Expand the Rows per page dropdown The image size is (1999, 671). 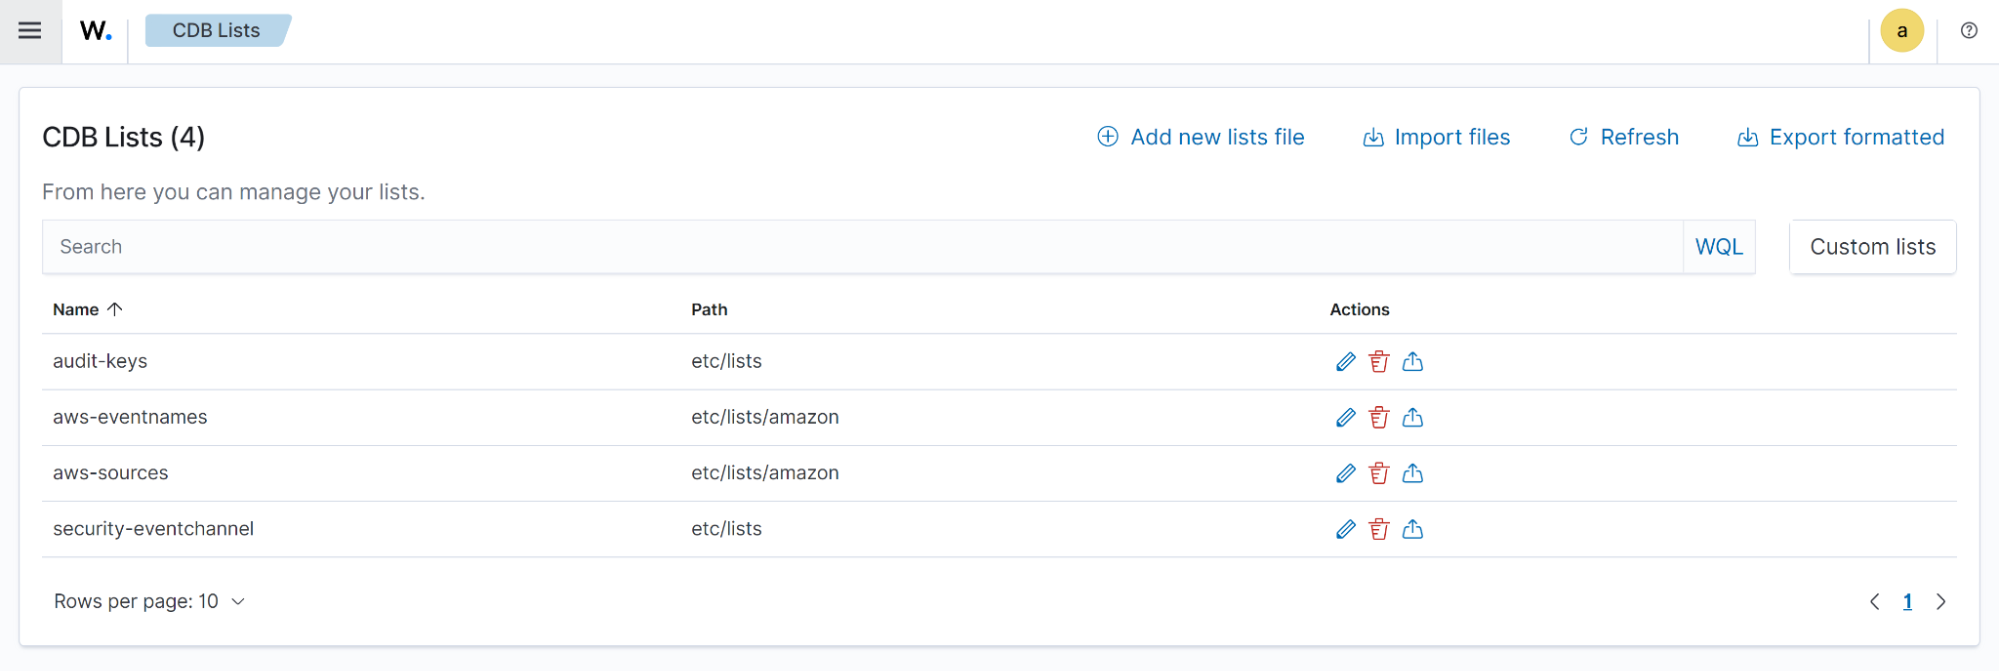click(x=149, y=602)
